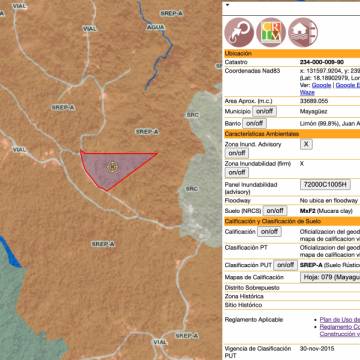Toggle Clasificación PUT on/off

click(285, 265)
